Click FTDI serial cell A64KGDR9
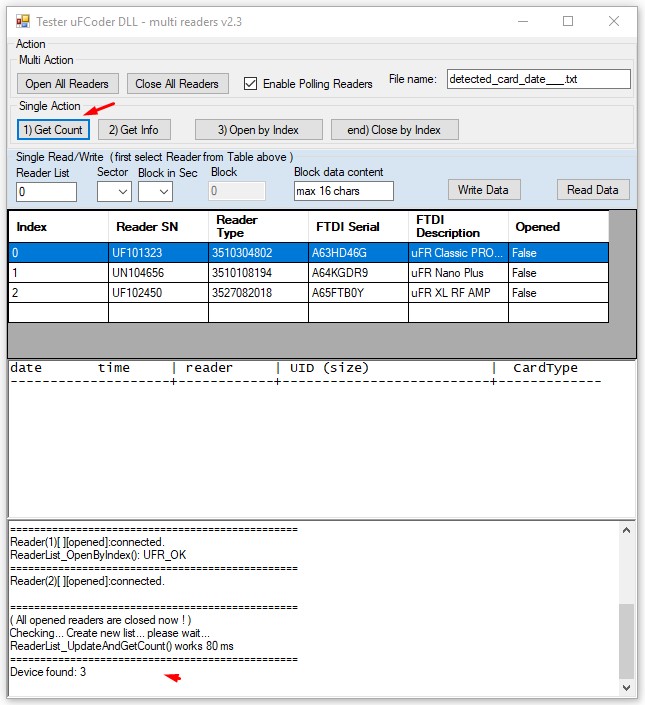Image resolution: width=645 pixels, height=705 pixels. [358, 273]
